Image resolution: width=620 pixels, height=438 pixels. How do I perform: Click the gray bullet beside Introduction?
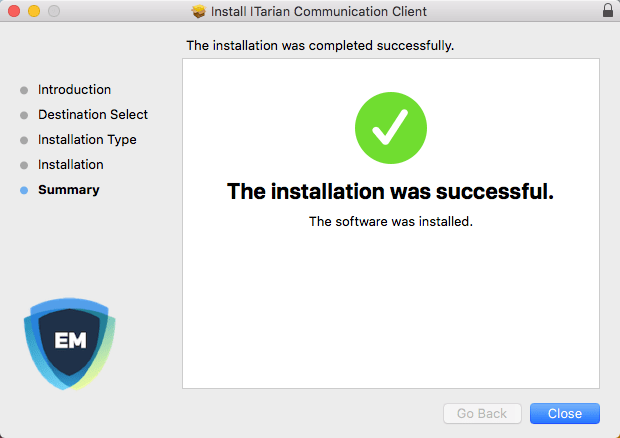click(24, 90)
